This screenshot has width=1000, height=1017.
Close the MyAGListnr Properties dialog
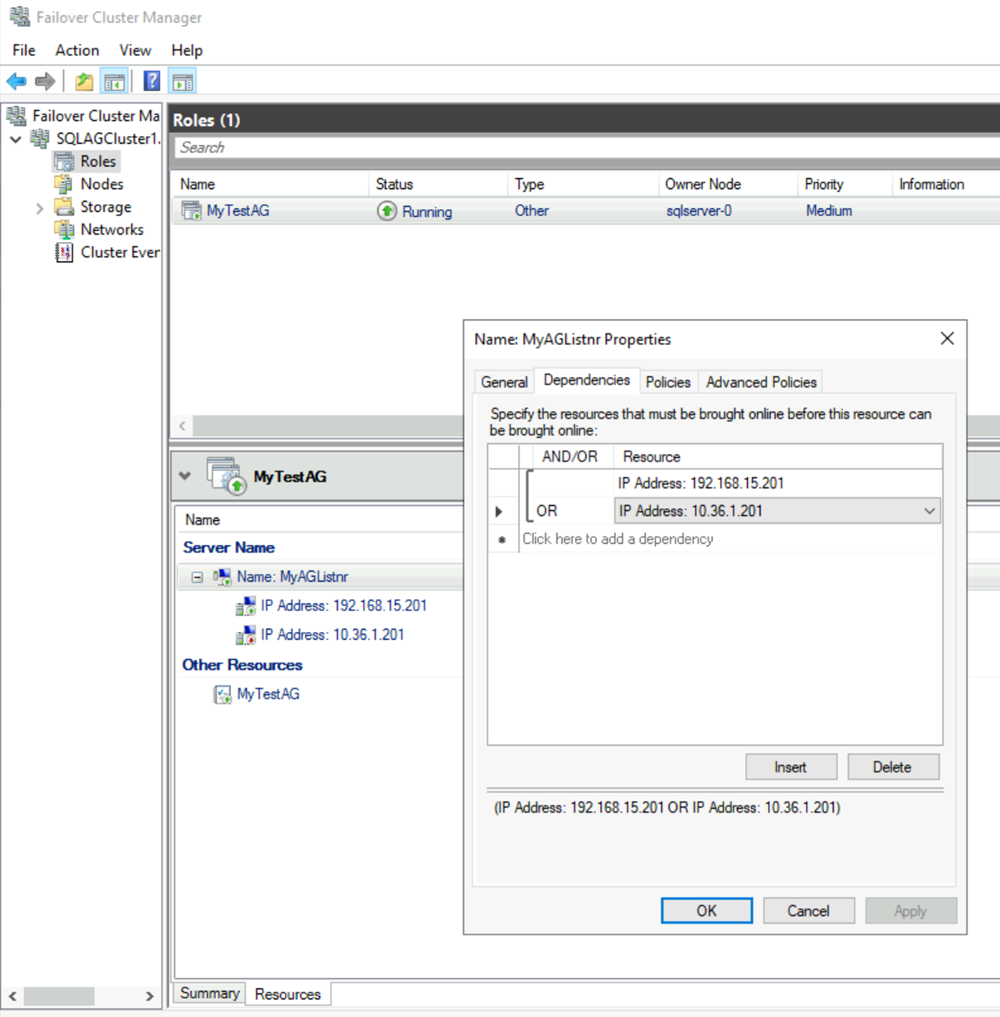coord(947,339)
